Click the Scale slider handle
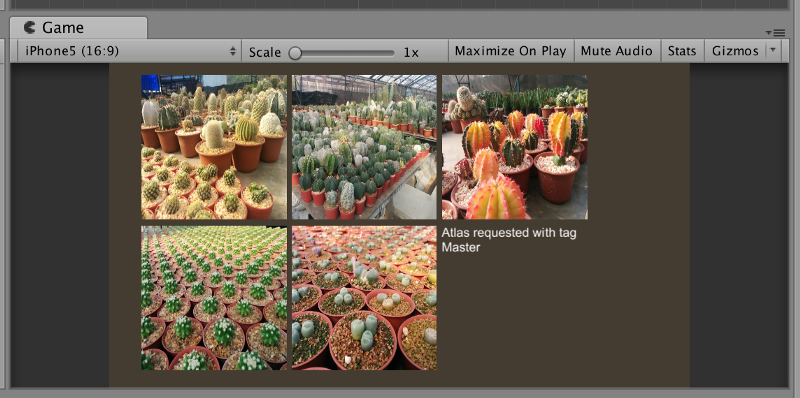Viewport: 800px width, 398px height. 295,53
